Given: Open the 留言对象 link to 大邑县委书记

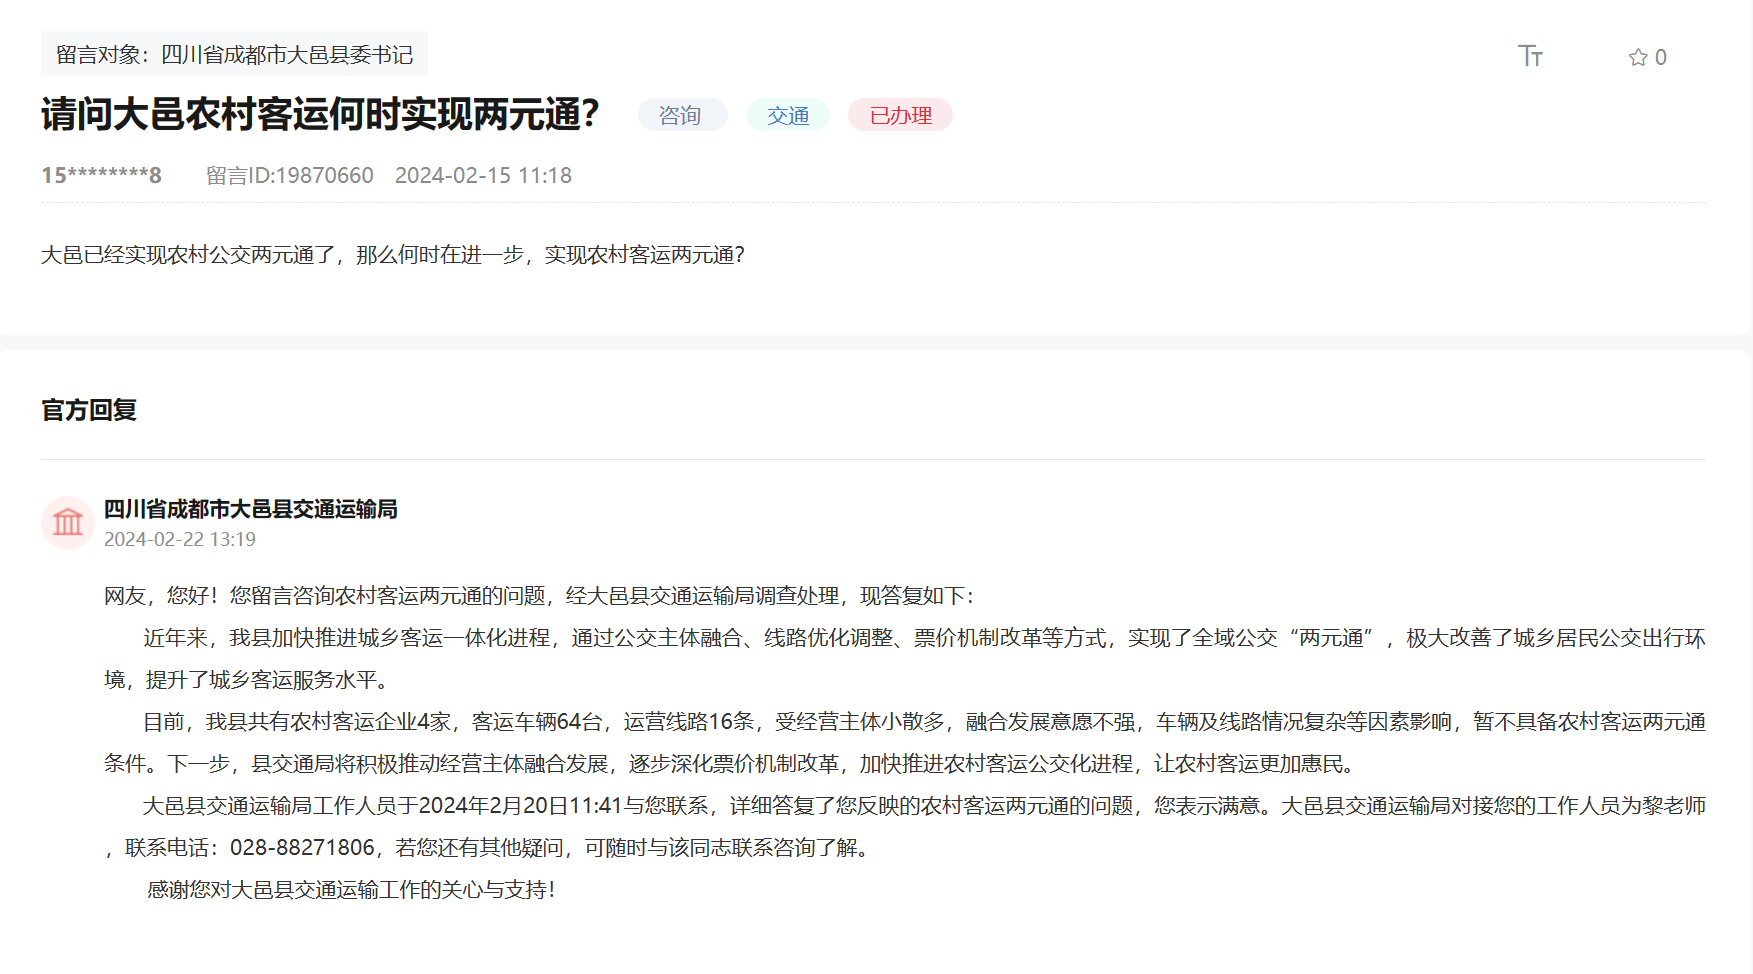Looking at the screenshot, I should [237, 55].
